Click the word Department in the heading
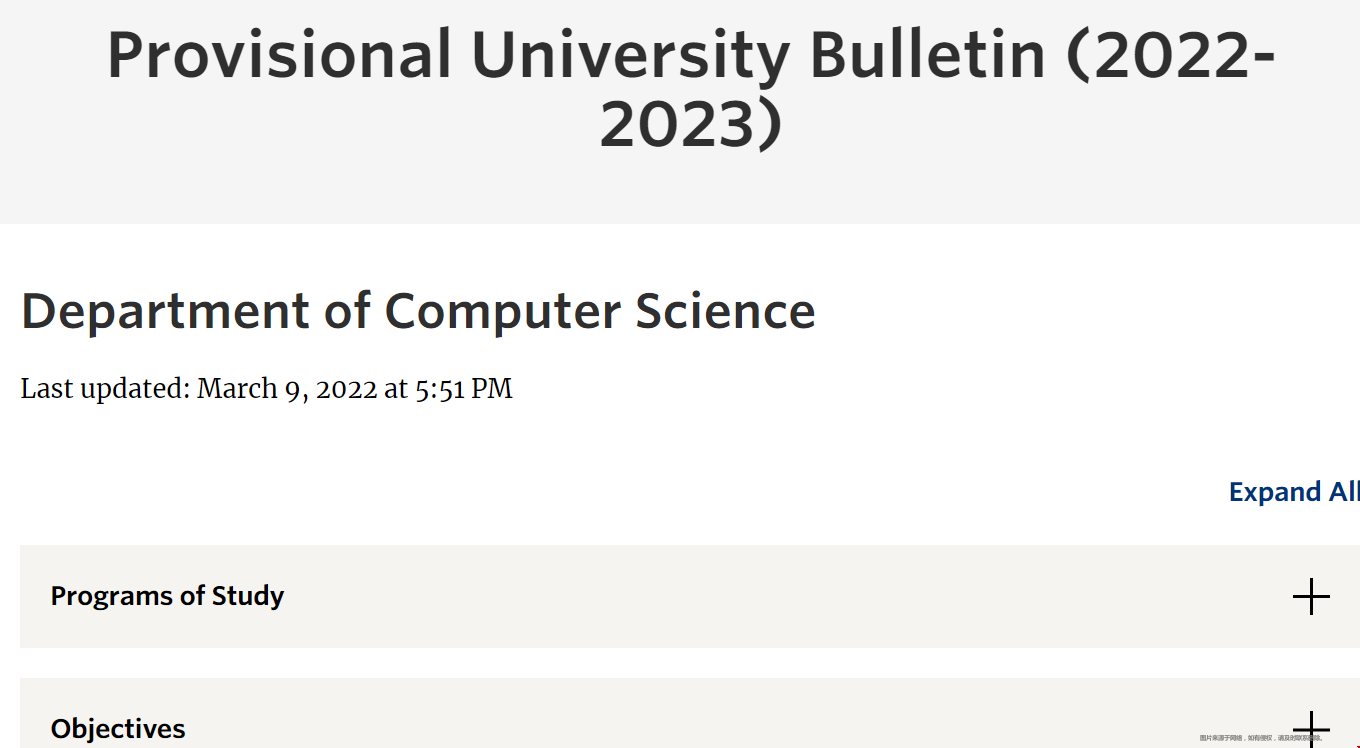1360x748 pixels. pos(166,311)
